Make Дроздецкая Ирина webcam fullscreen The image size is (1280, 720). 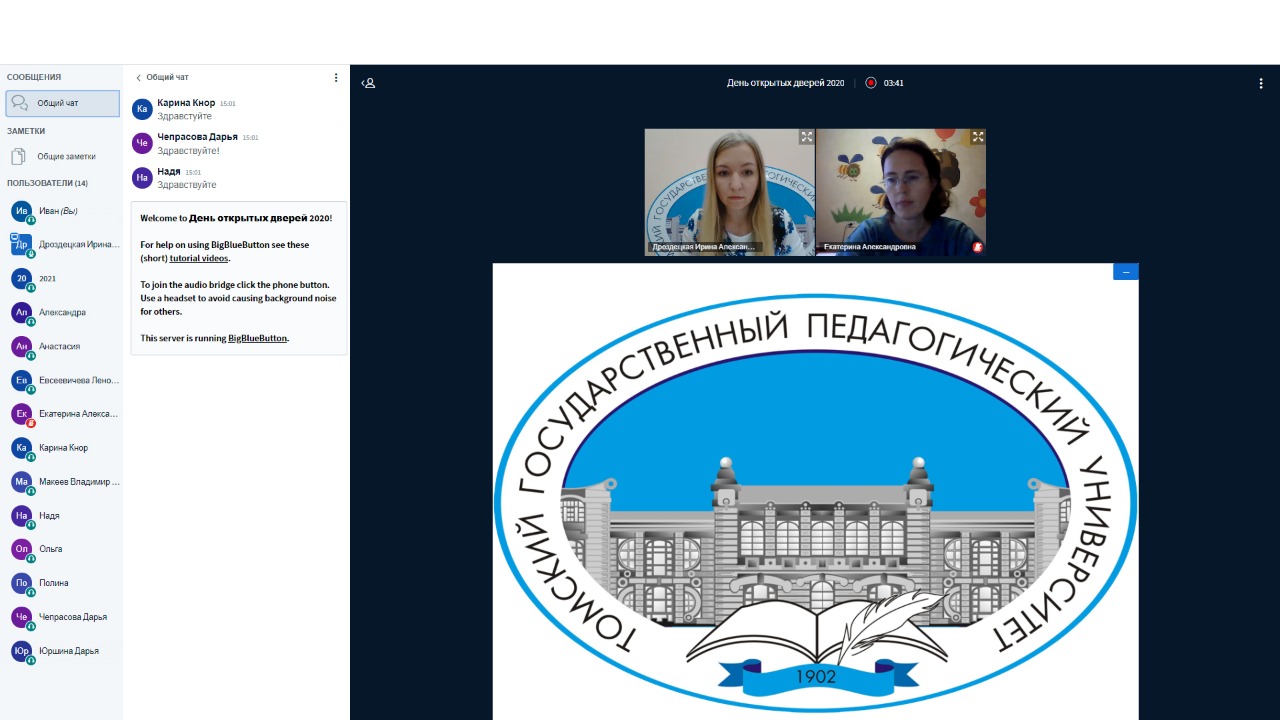tap(806, 137)
